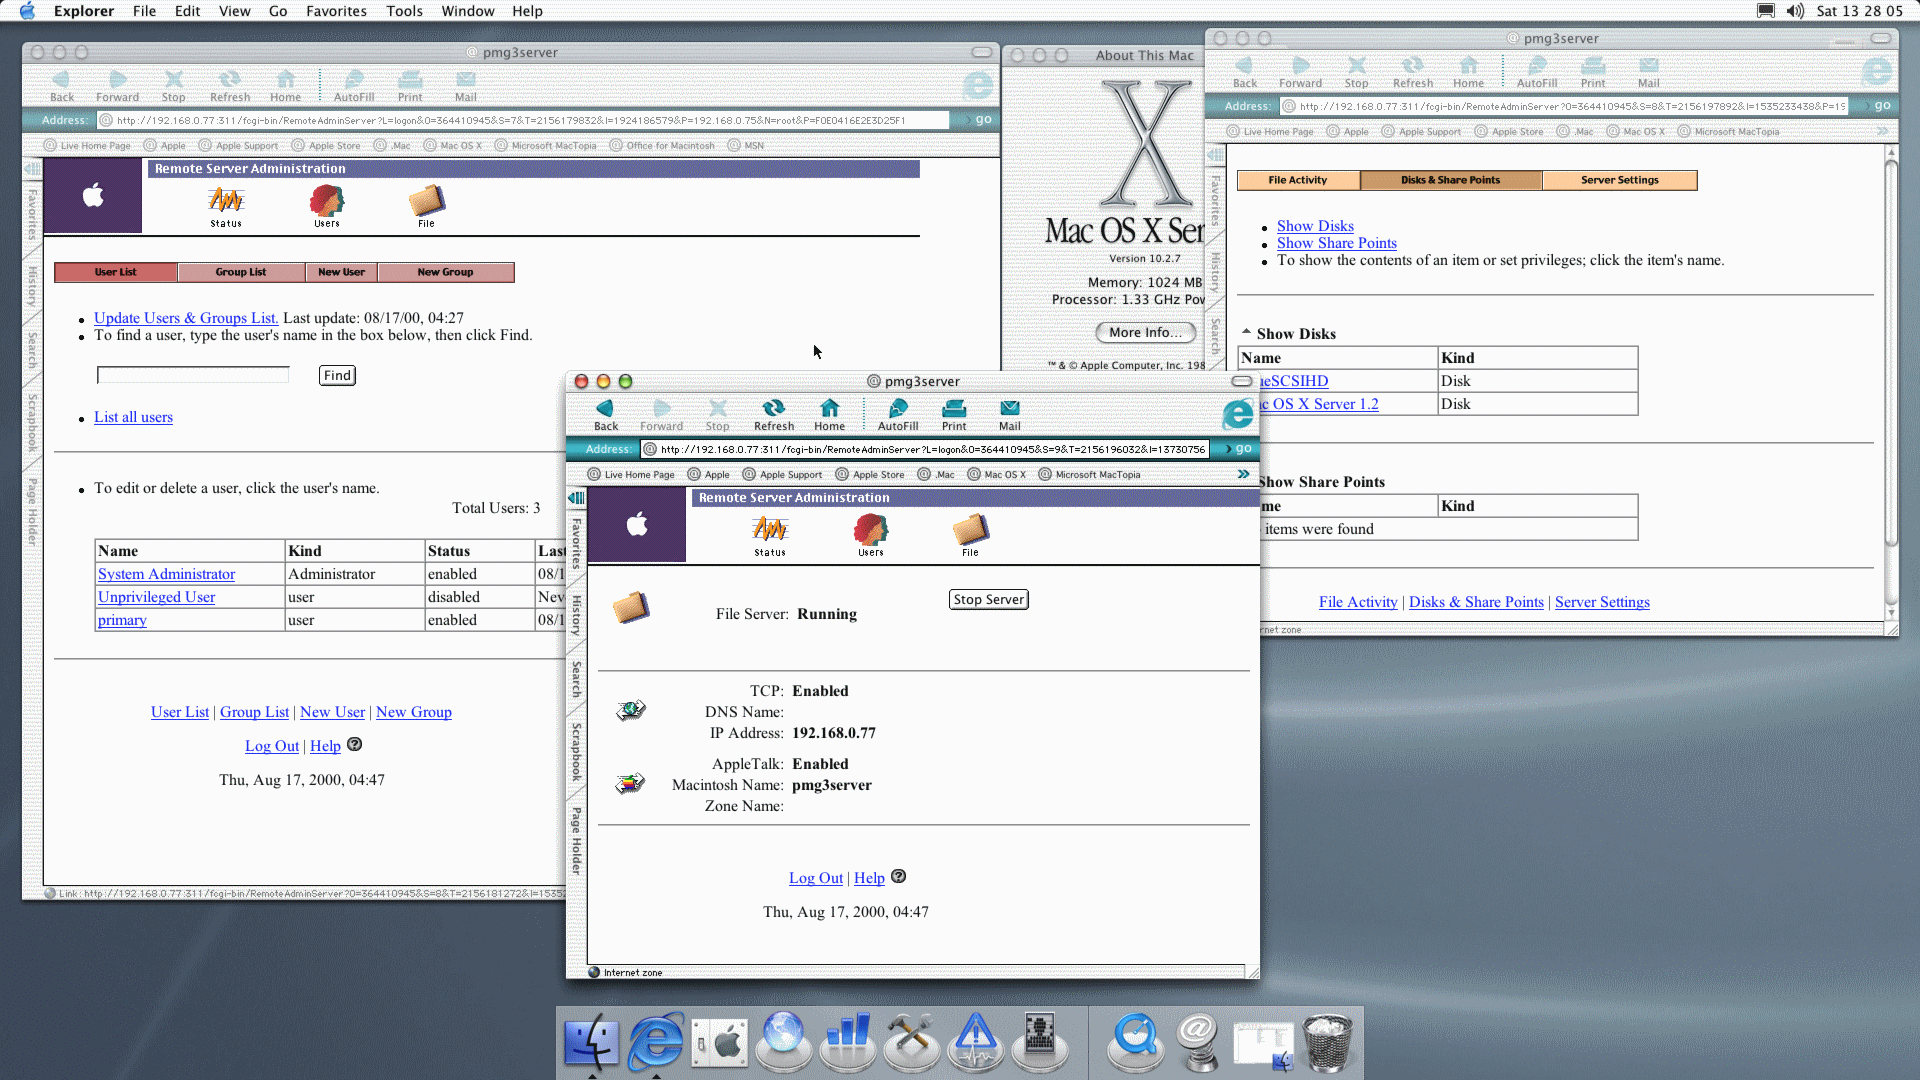Click Show Share Points link
Screen dimensions: 1920x1080
[x=1336, y=243]
